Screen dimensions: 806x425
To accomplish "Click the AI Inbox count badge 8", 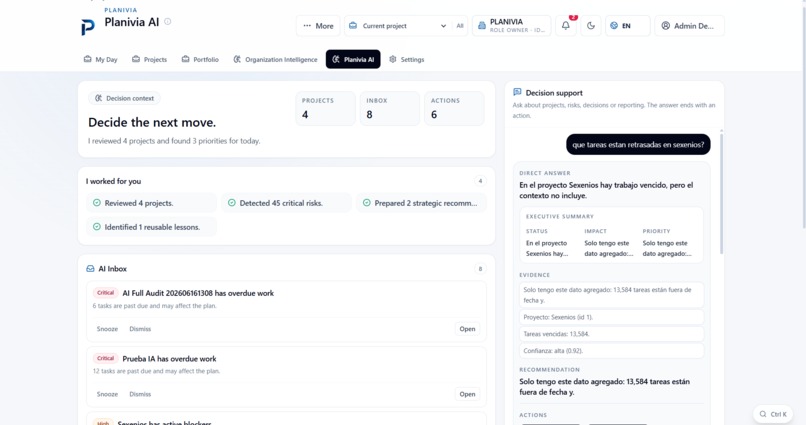I will point(480,269).
